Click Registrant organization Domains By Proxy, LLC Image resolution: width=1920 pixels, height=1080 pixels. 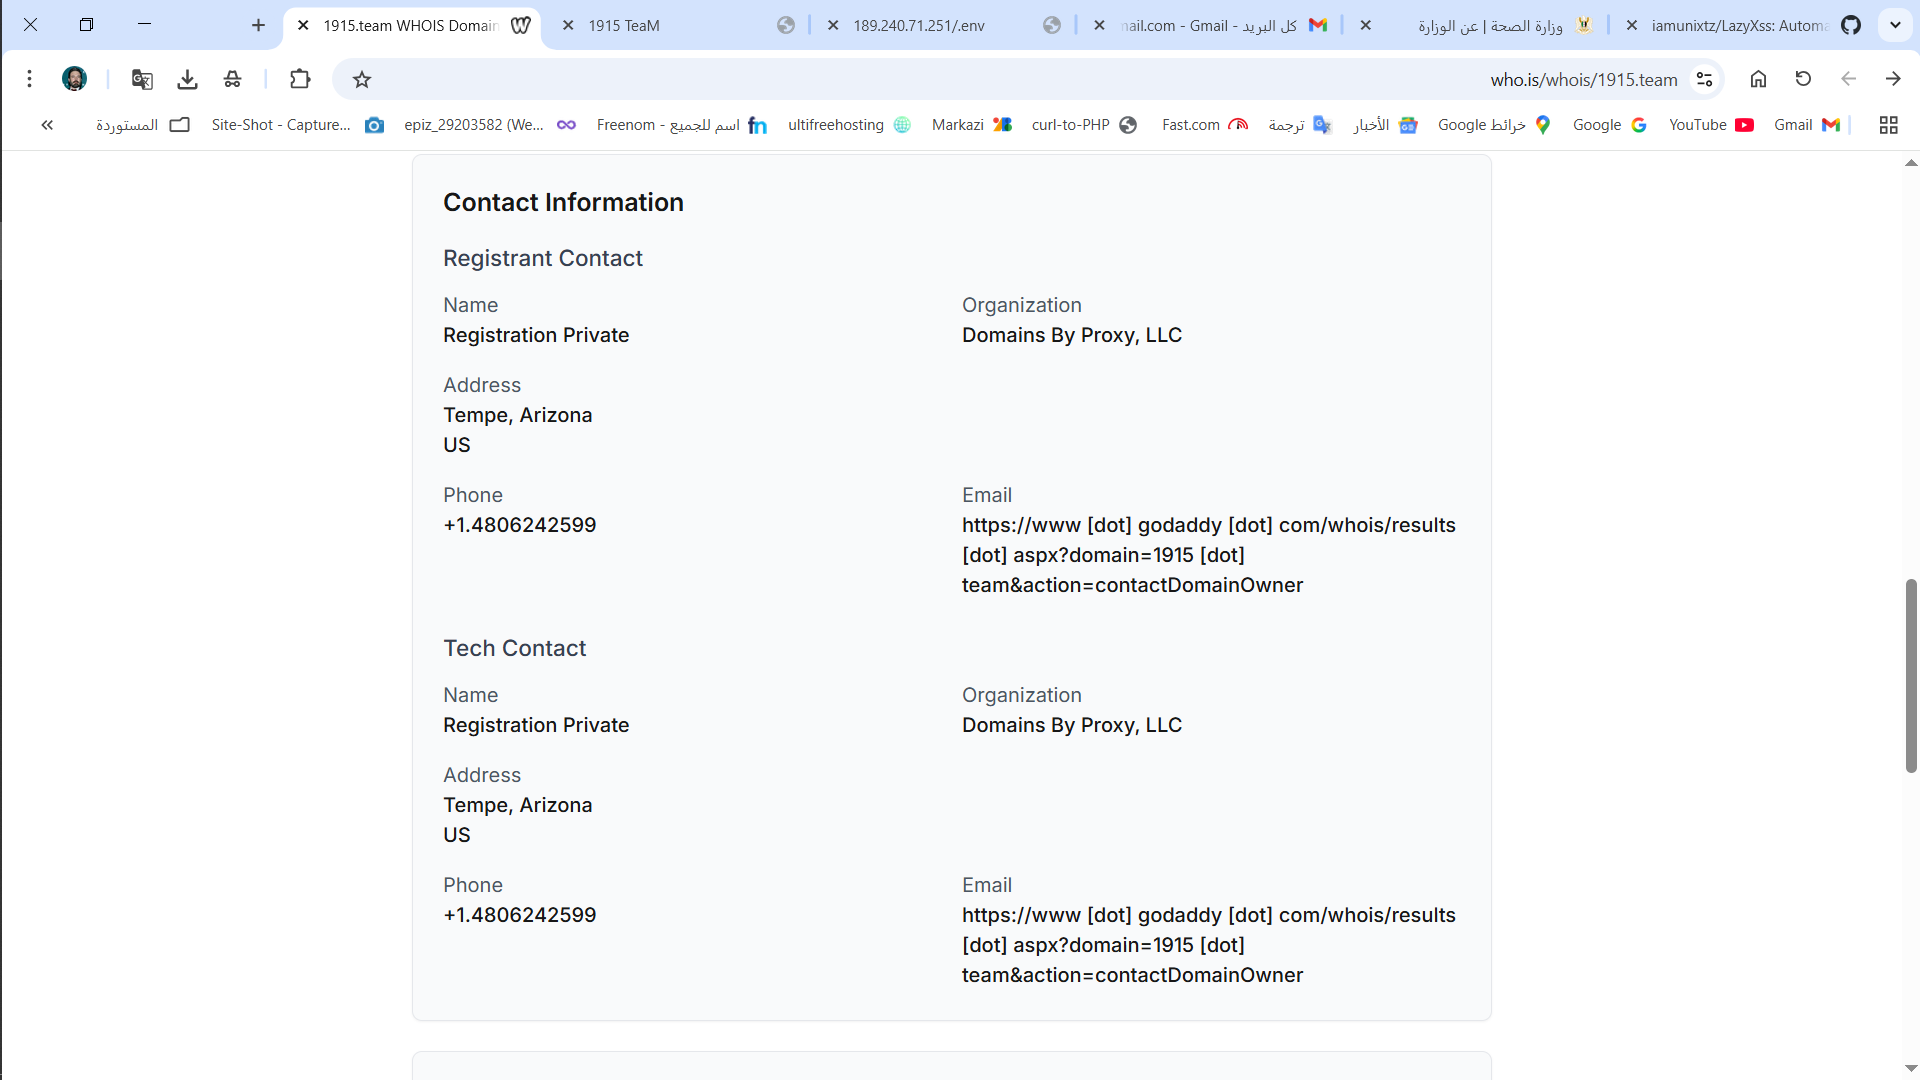[x=1072, y=335]
